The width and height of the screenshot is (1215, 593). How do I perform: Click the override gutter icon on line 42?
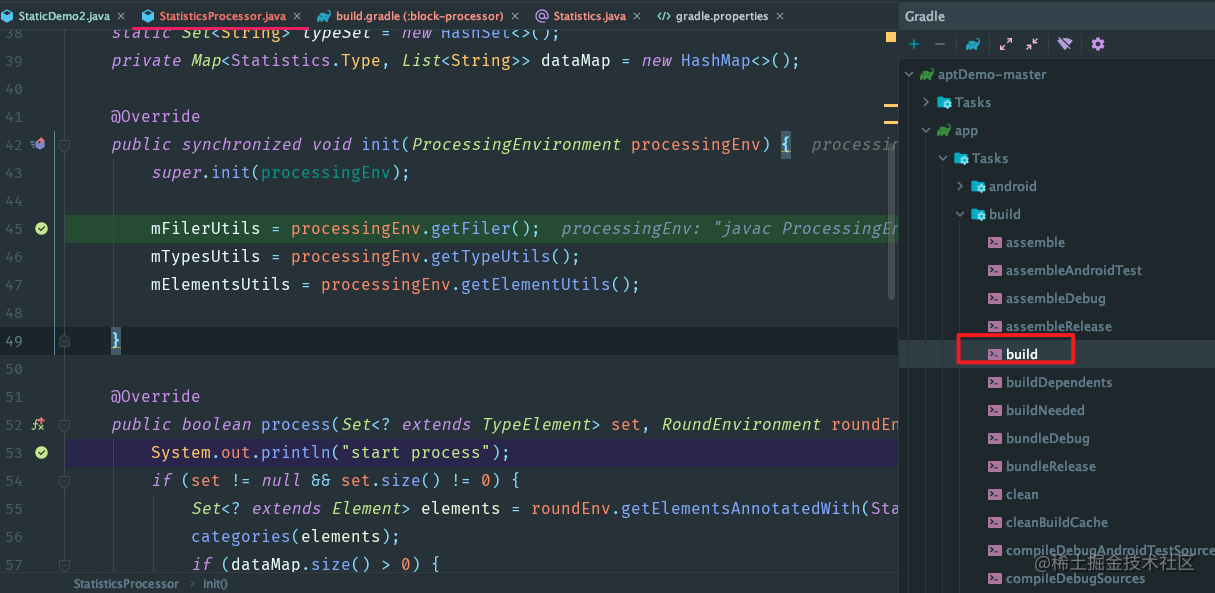[39, 144]
